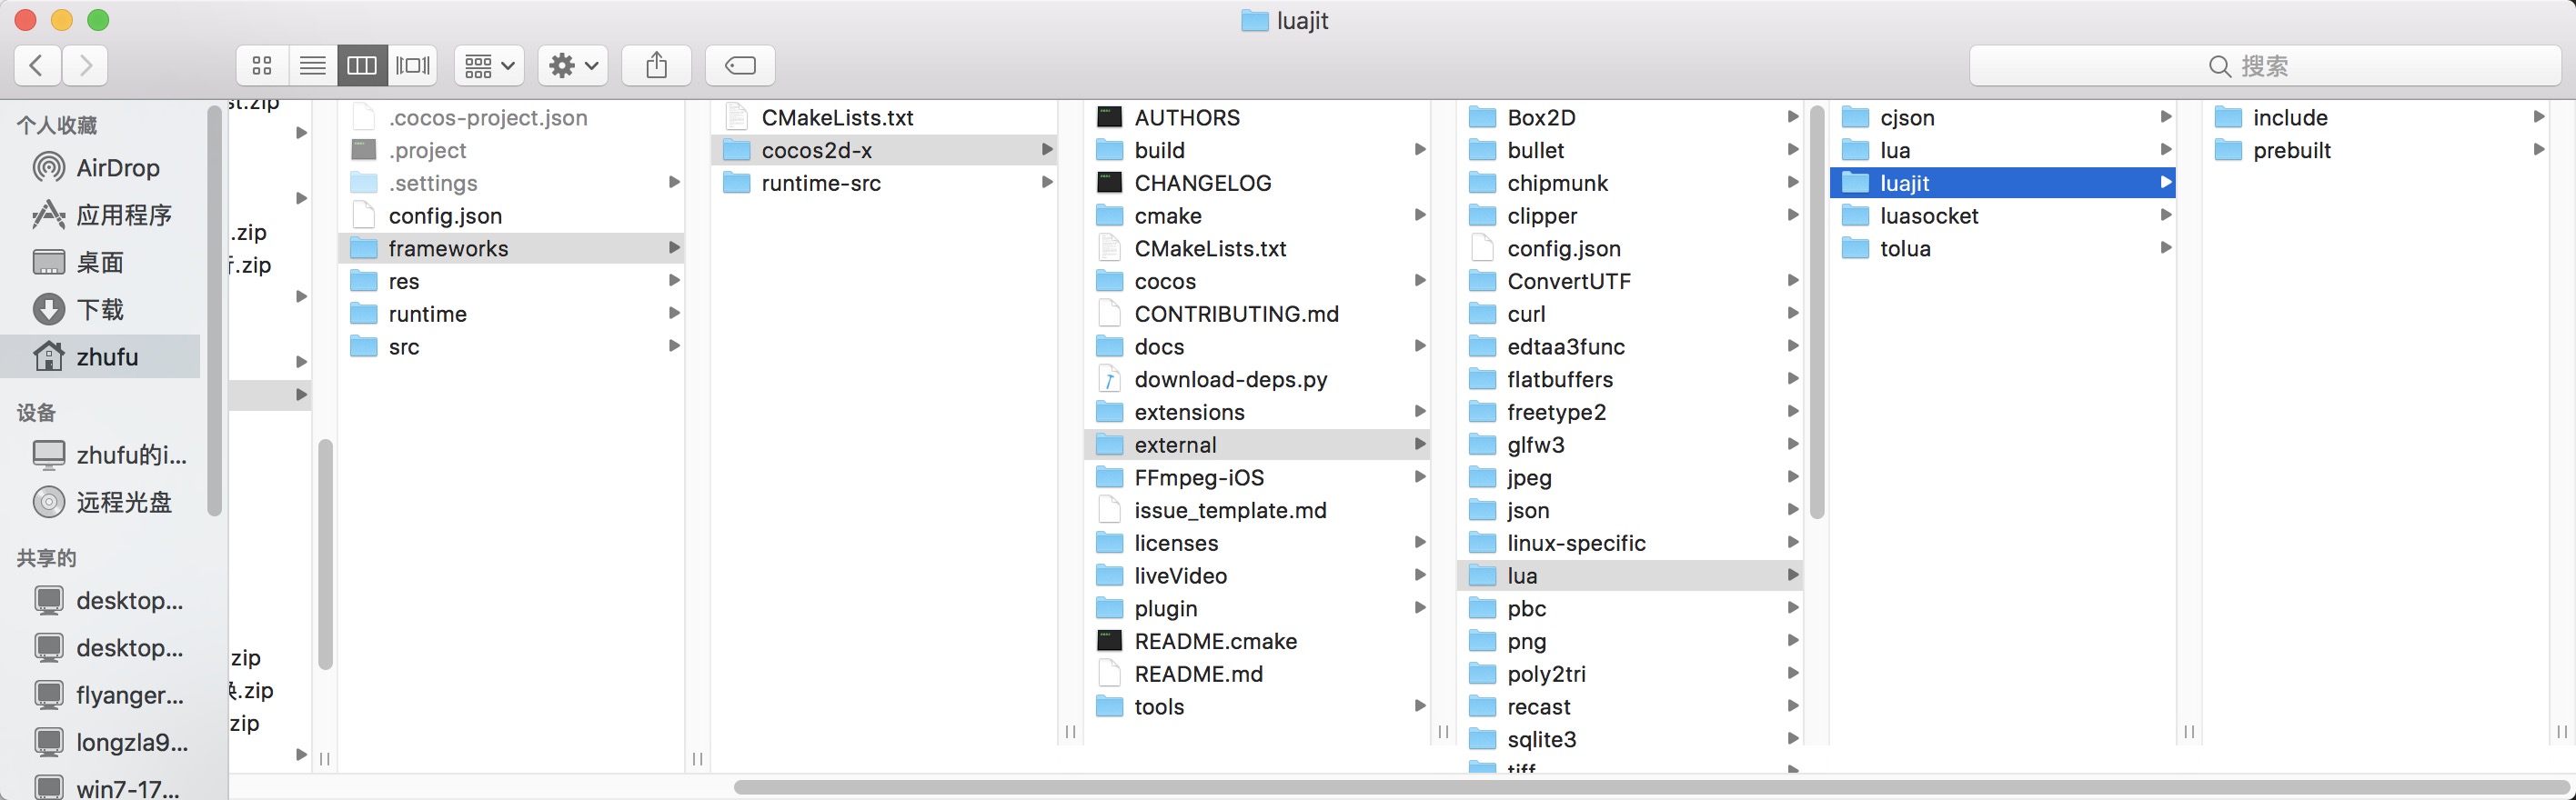
Task: Select the include folder icon
Action: click(x=2228, y=117)
